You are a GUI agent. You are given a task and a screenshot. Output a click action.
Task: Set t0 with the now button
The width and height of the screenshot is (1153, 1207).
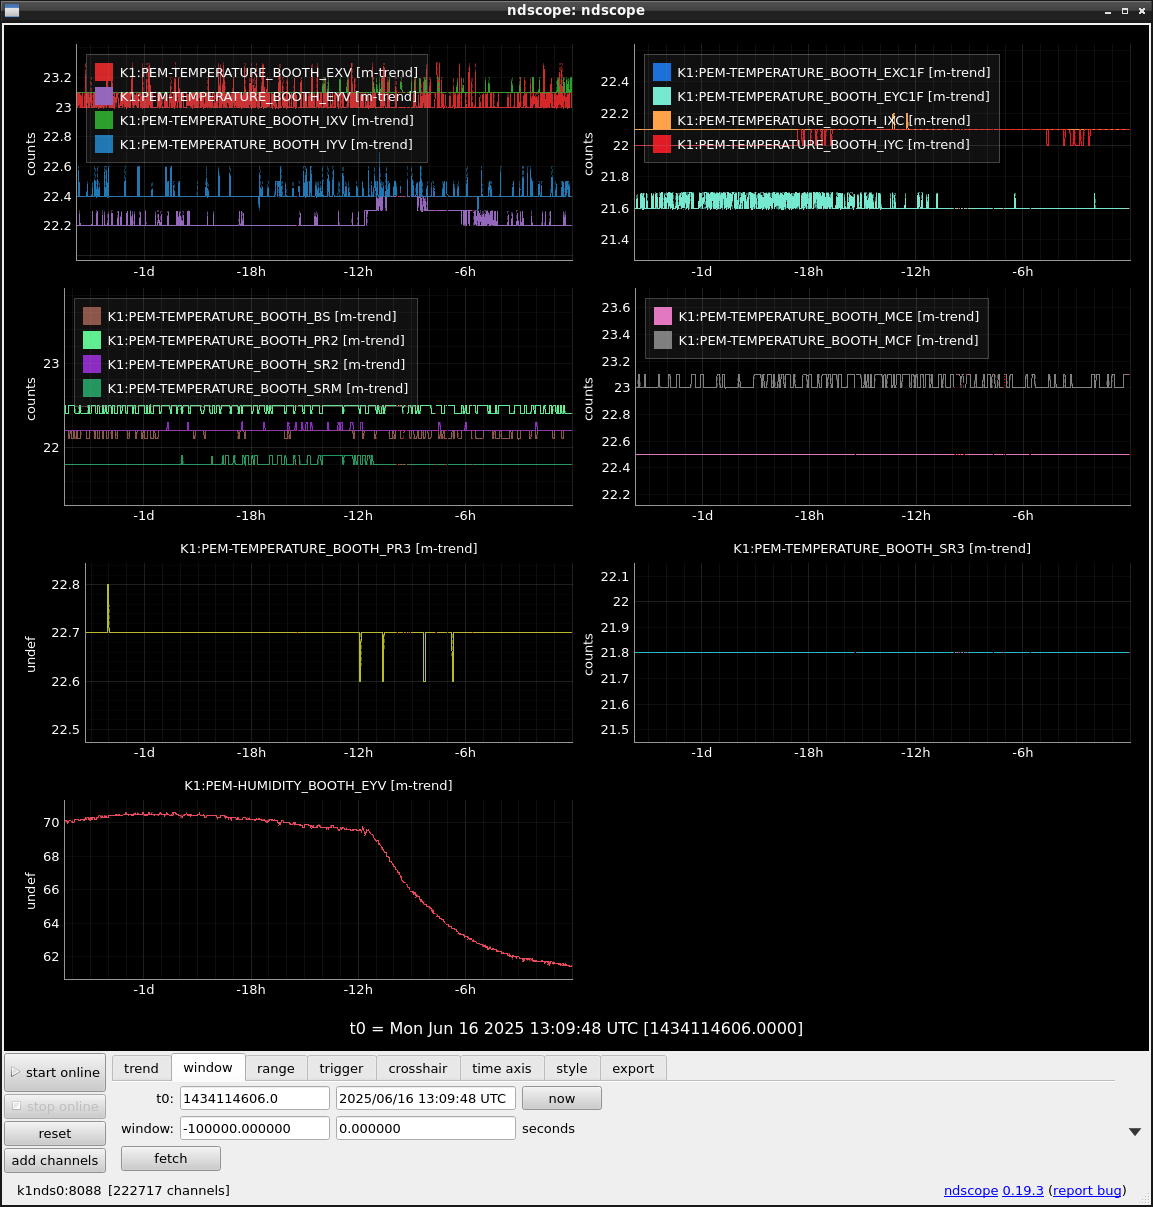click(562, 1098)
